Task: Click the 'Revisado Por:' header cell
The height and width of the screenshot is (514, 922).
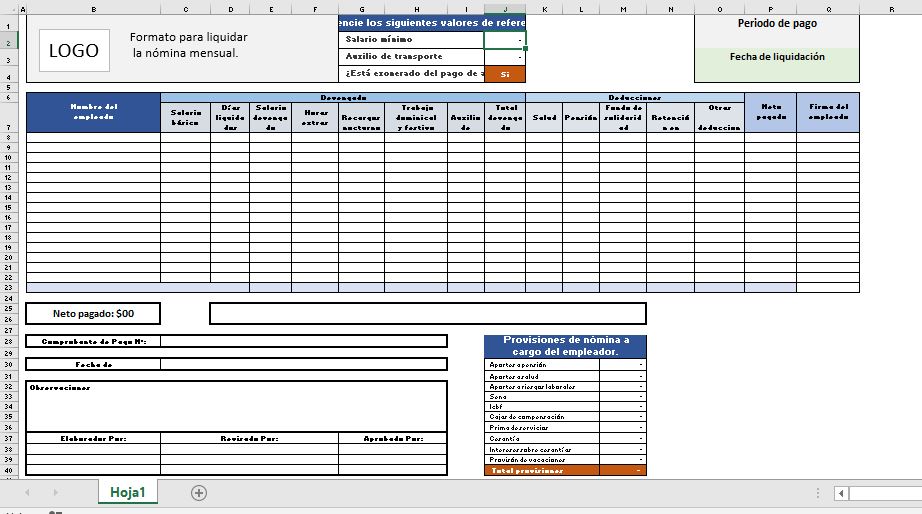Action: (x=249, y=439)
